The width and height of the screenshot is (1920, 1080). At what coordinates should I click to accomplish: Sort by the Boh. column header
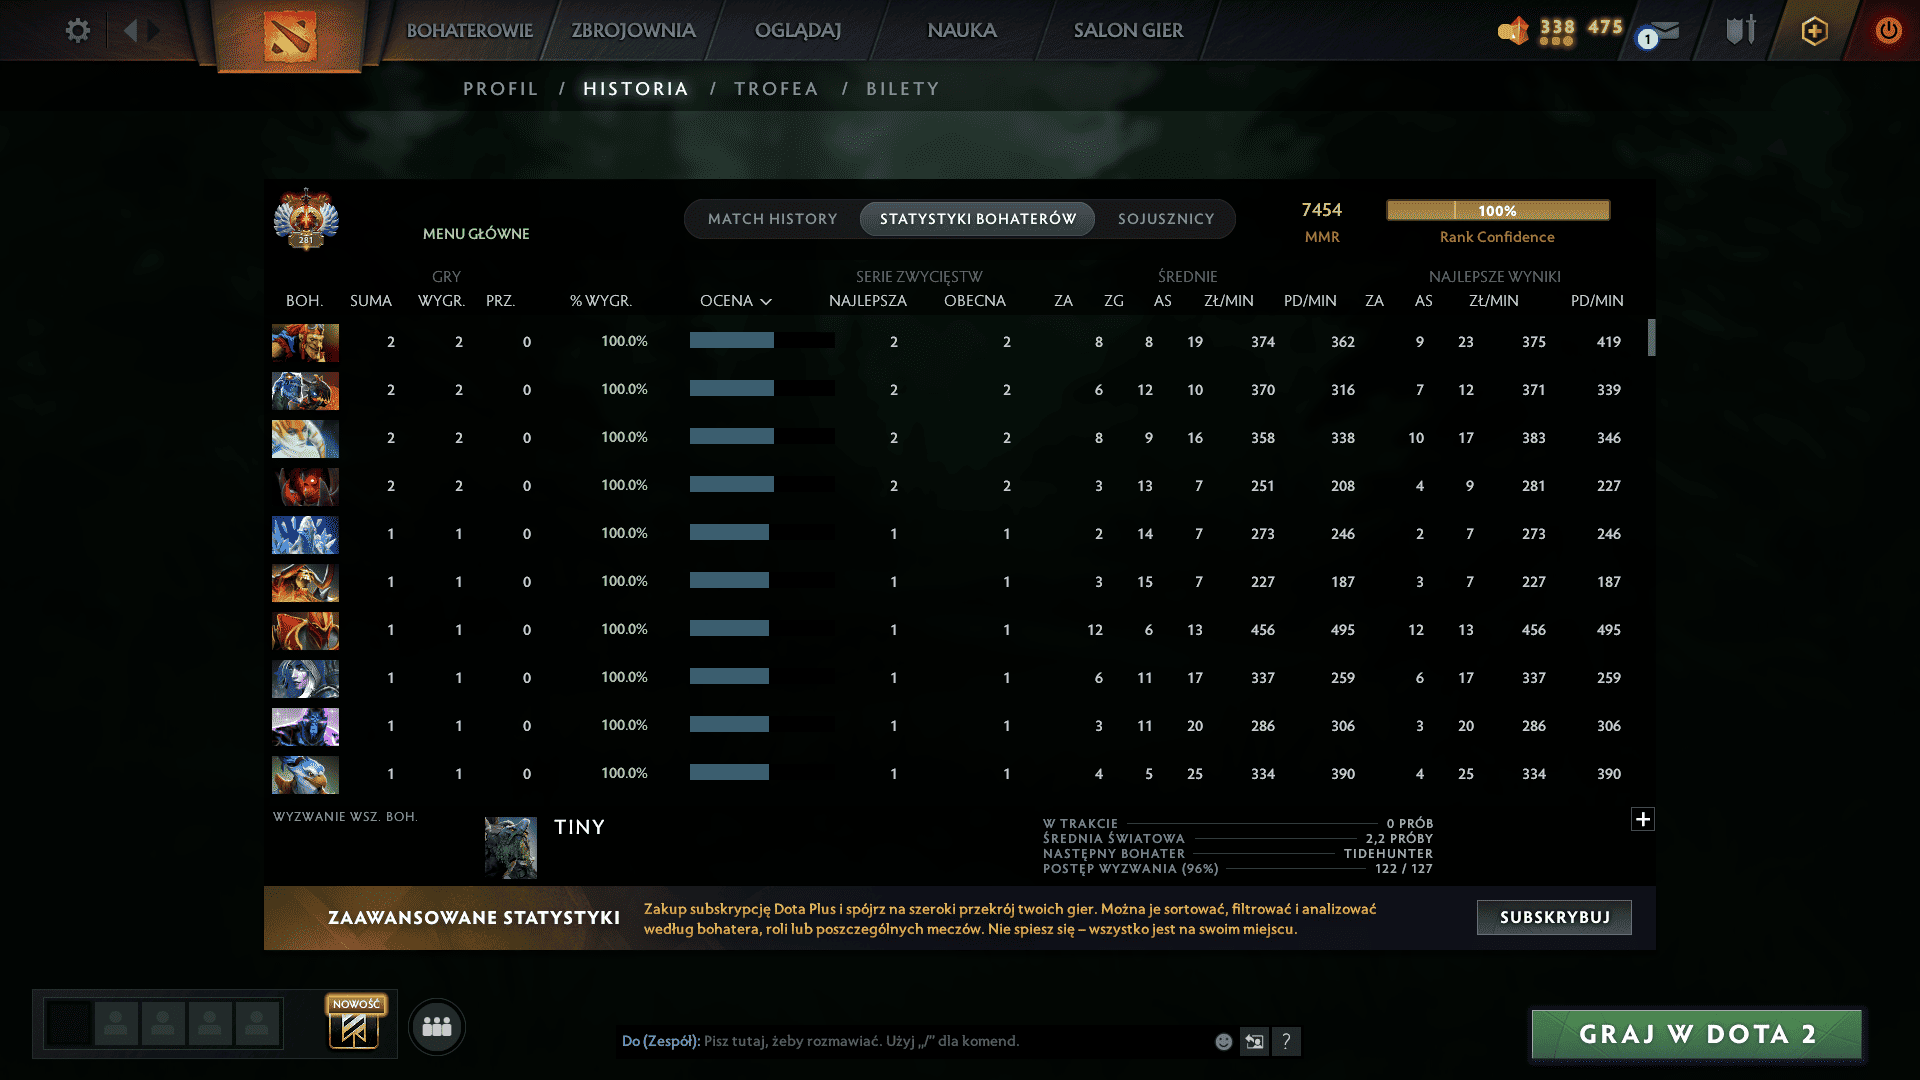[x=304, y=301]
